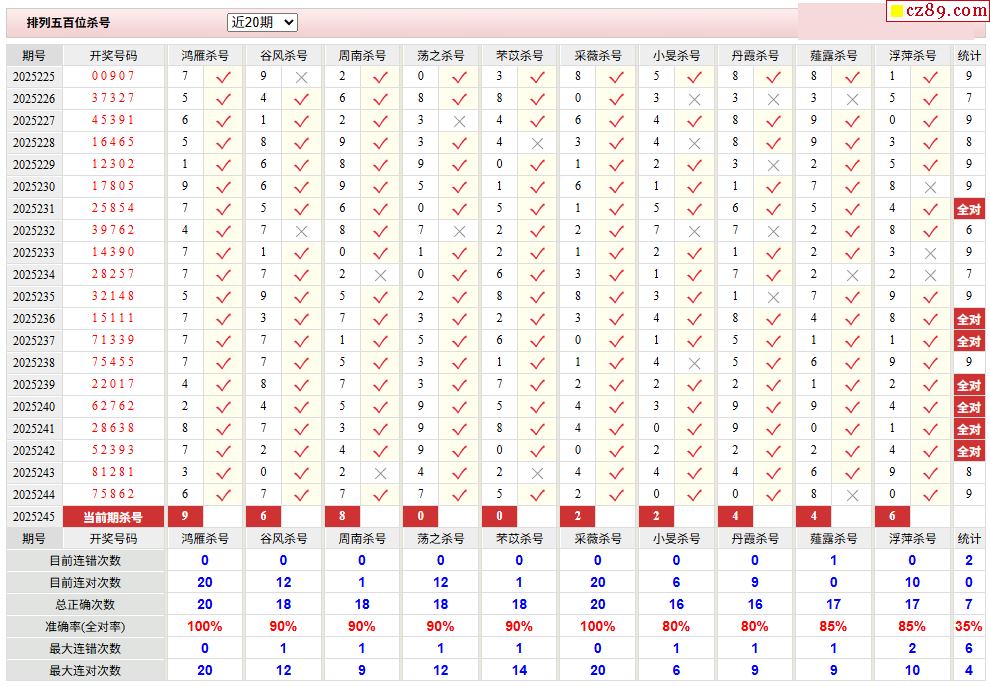Click the 80% accuracy value under 小旻杀号
Screen dimensions: 990x686
(676, 627)
